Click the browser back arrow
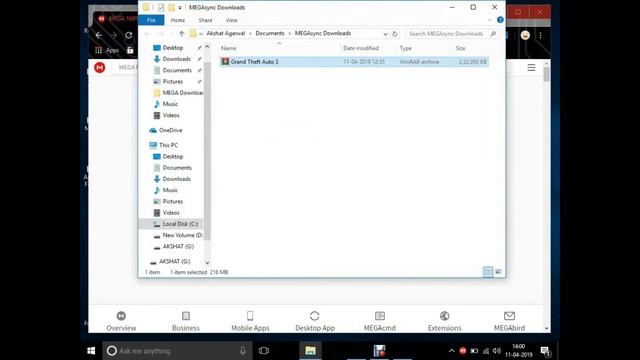Viewport: 640px width, 360px height. 99,36
